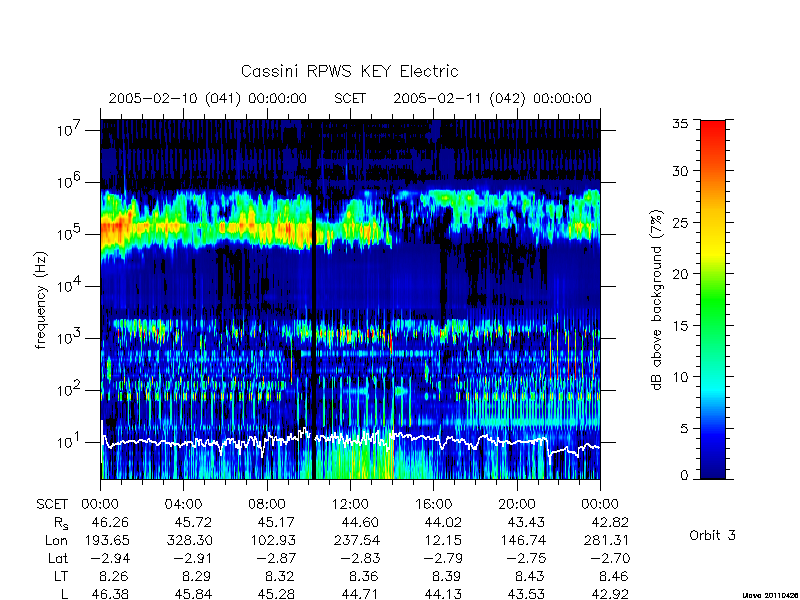Click the L value '46.38'

point(110,594)
